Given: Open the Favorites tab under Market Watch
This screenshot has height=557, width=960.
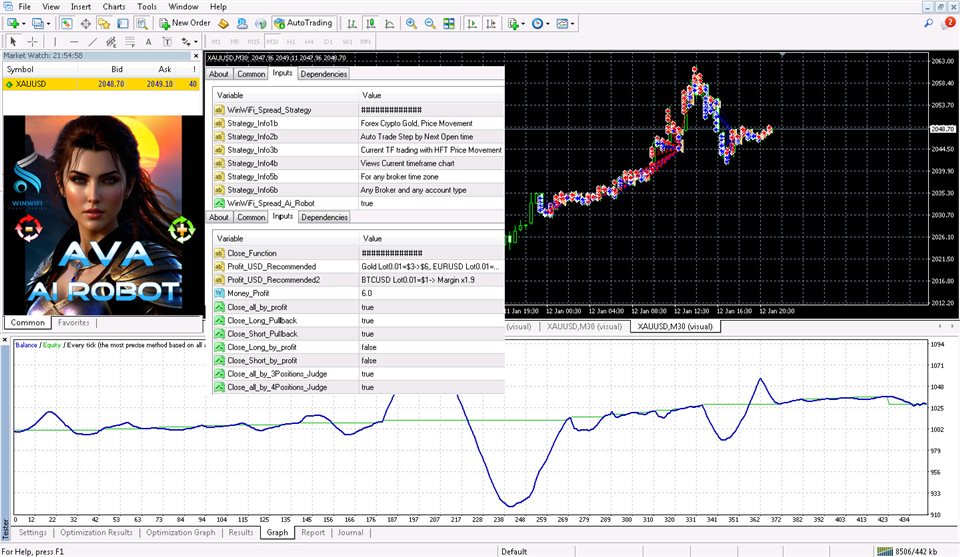Looking at the screenshot, I should [73, 323].
